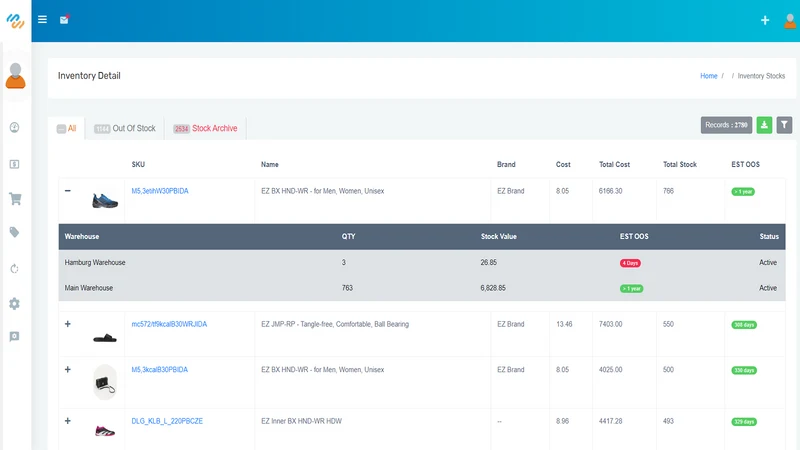Click the black bag product thumbnail
Viewport: 800px width, 450px height.
click(x=105, y=382)
